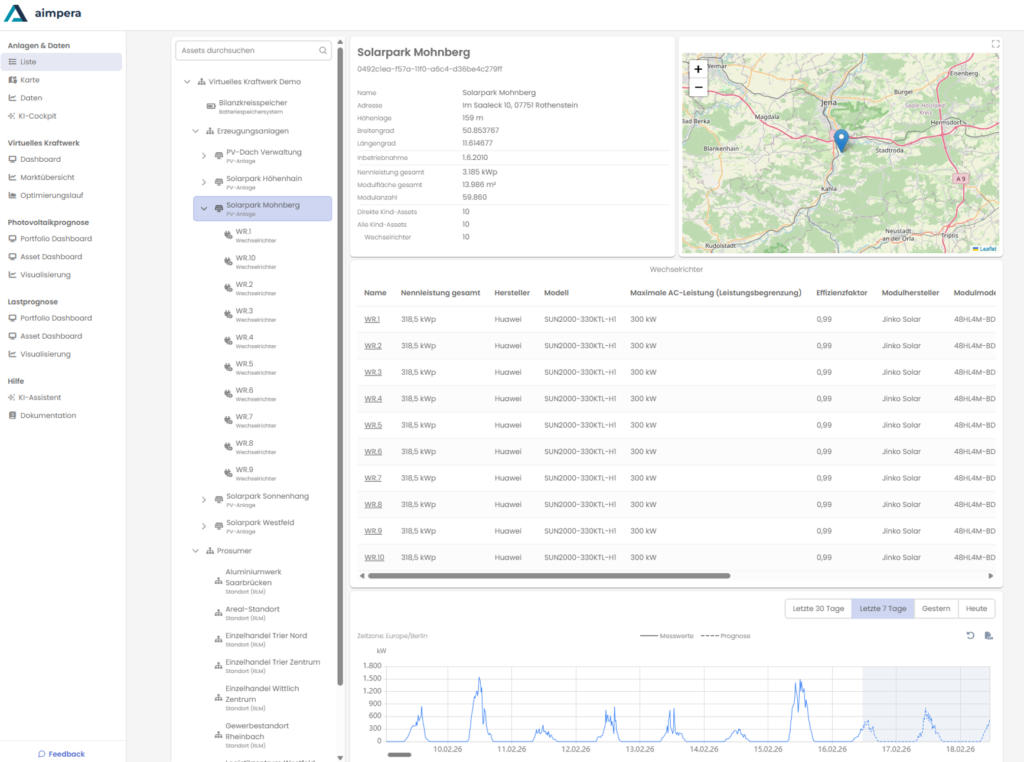1024x762 pixels.
Task: Open Karte in the sidebar
Action: click(x=30, y=80)
